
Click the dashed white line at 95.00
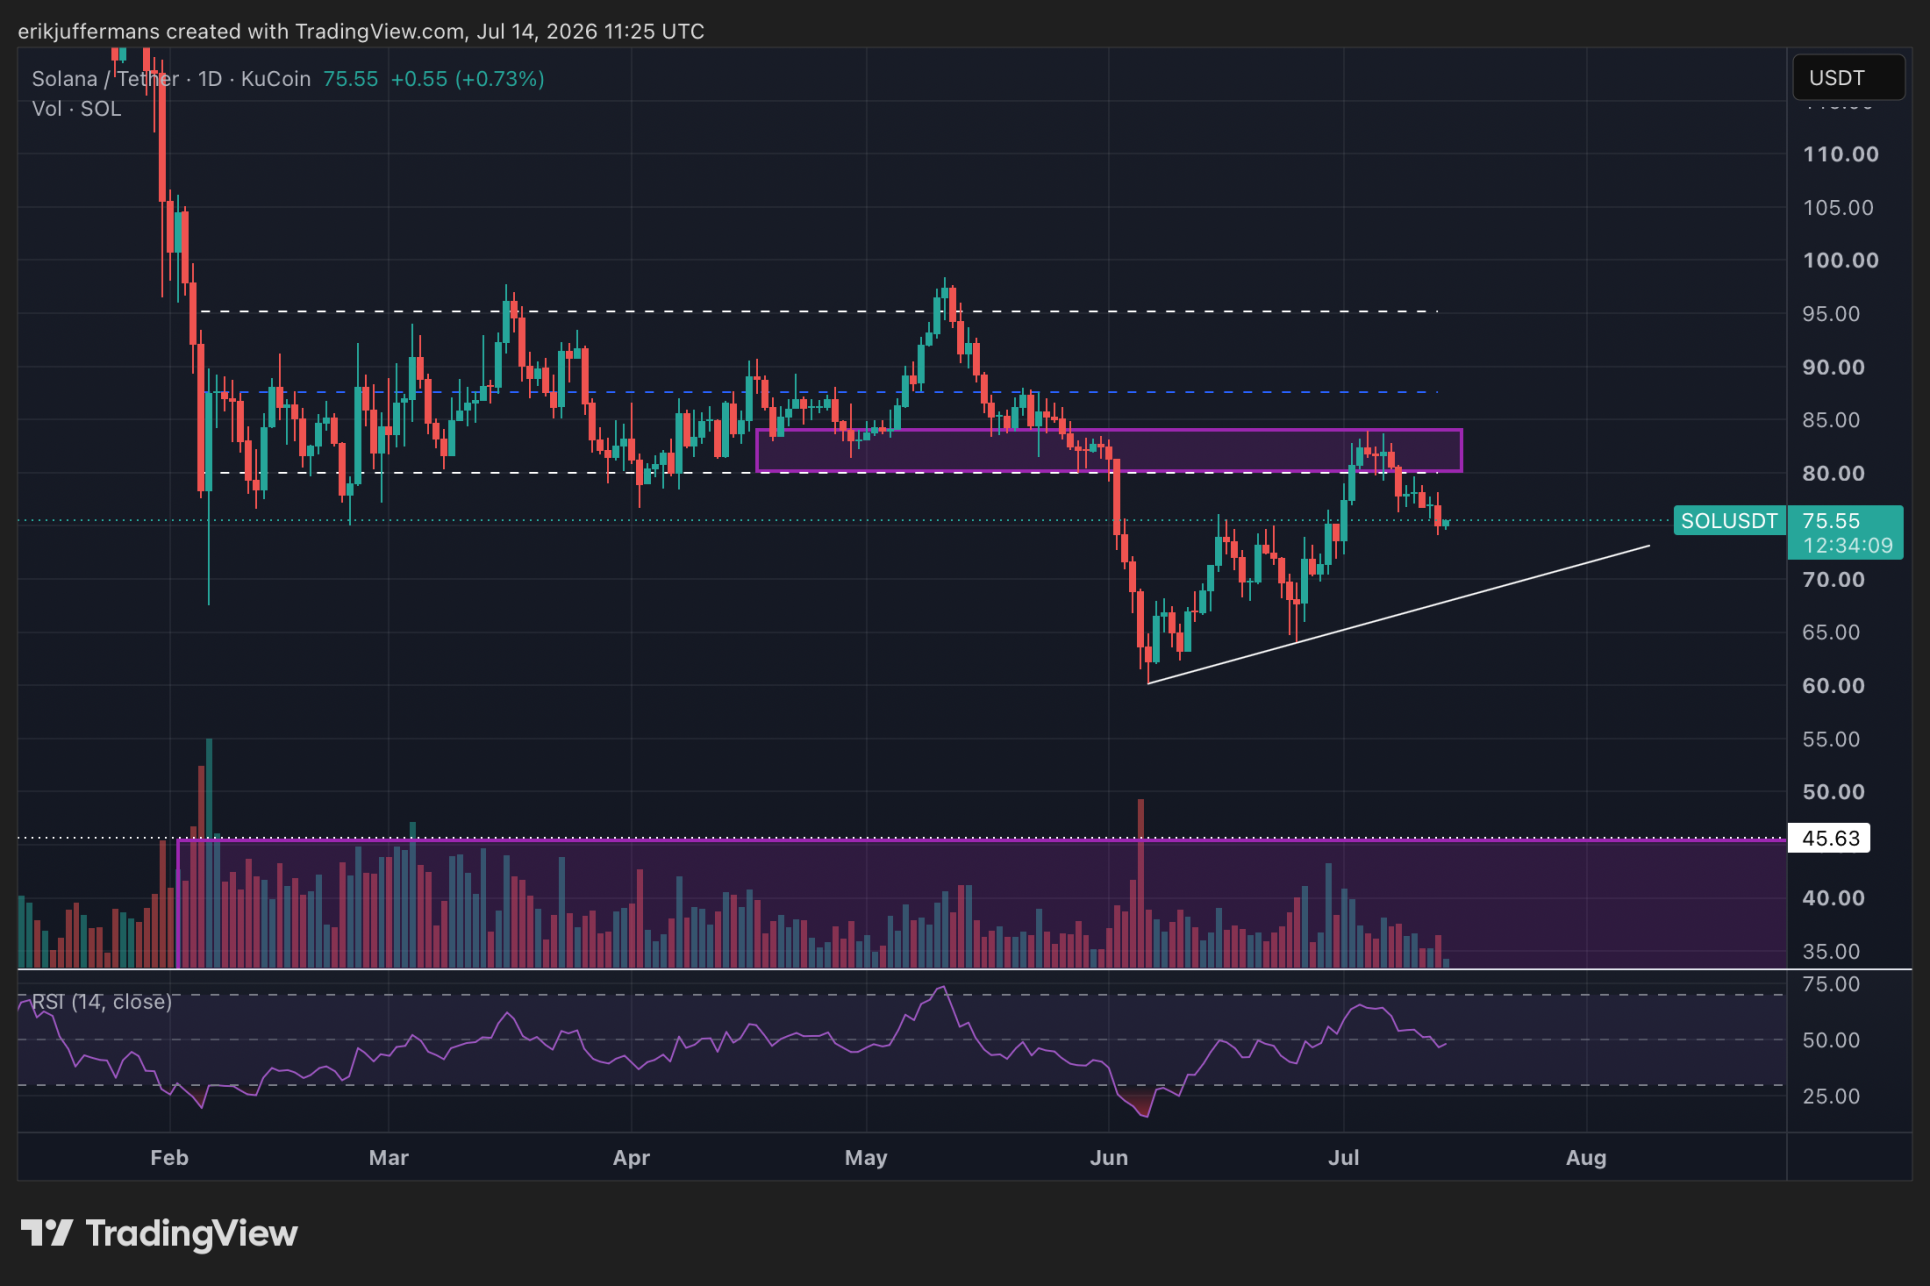tap(818, 312)
